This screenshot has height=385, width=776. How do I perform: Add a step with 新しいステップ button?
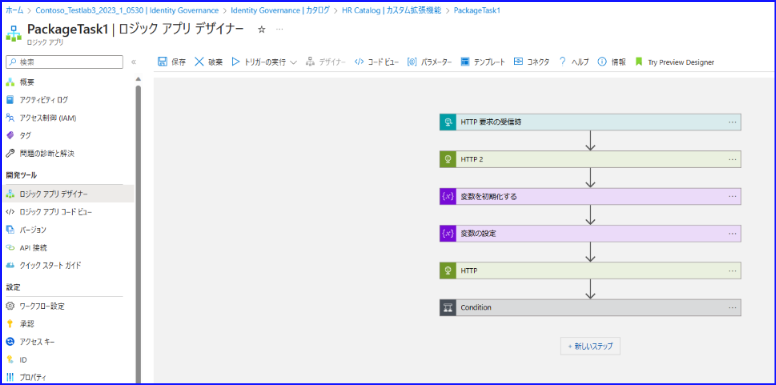tap(590, 346)
